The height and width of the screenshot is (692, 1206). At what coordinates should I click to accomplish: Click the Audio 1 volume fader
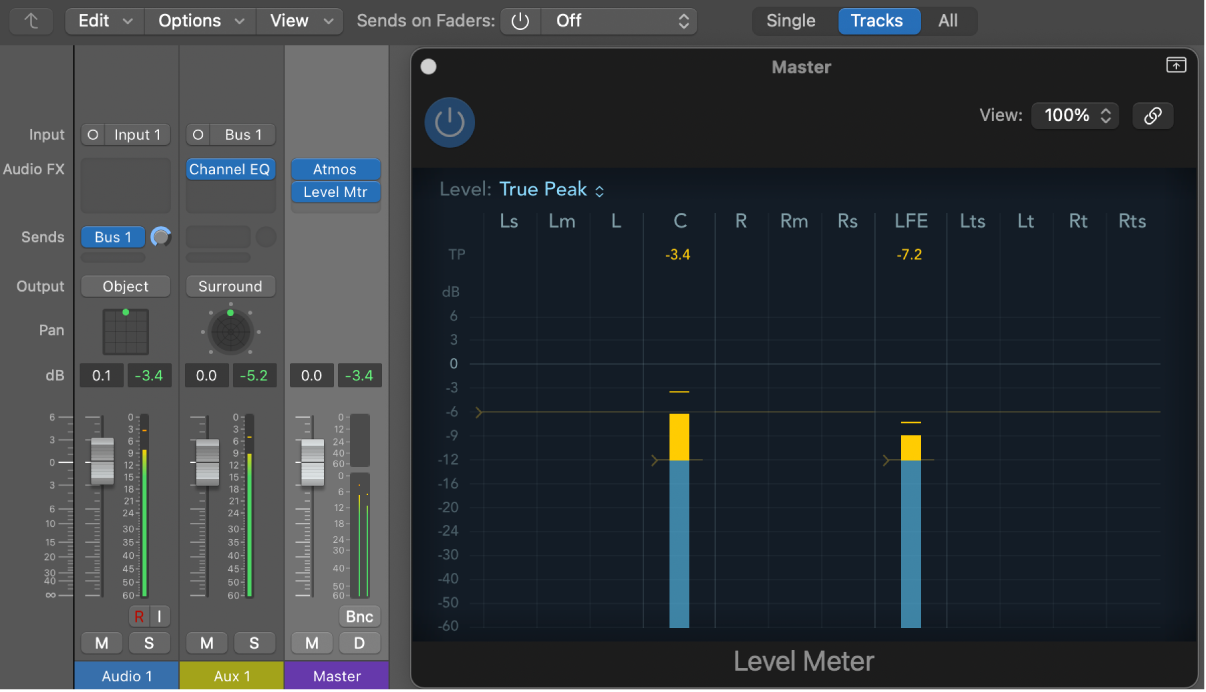point(102,462)
